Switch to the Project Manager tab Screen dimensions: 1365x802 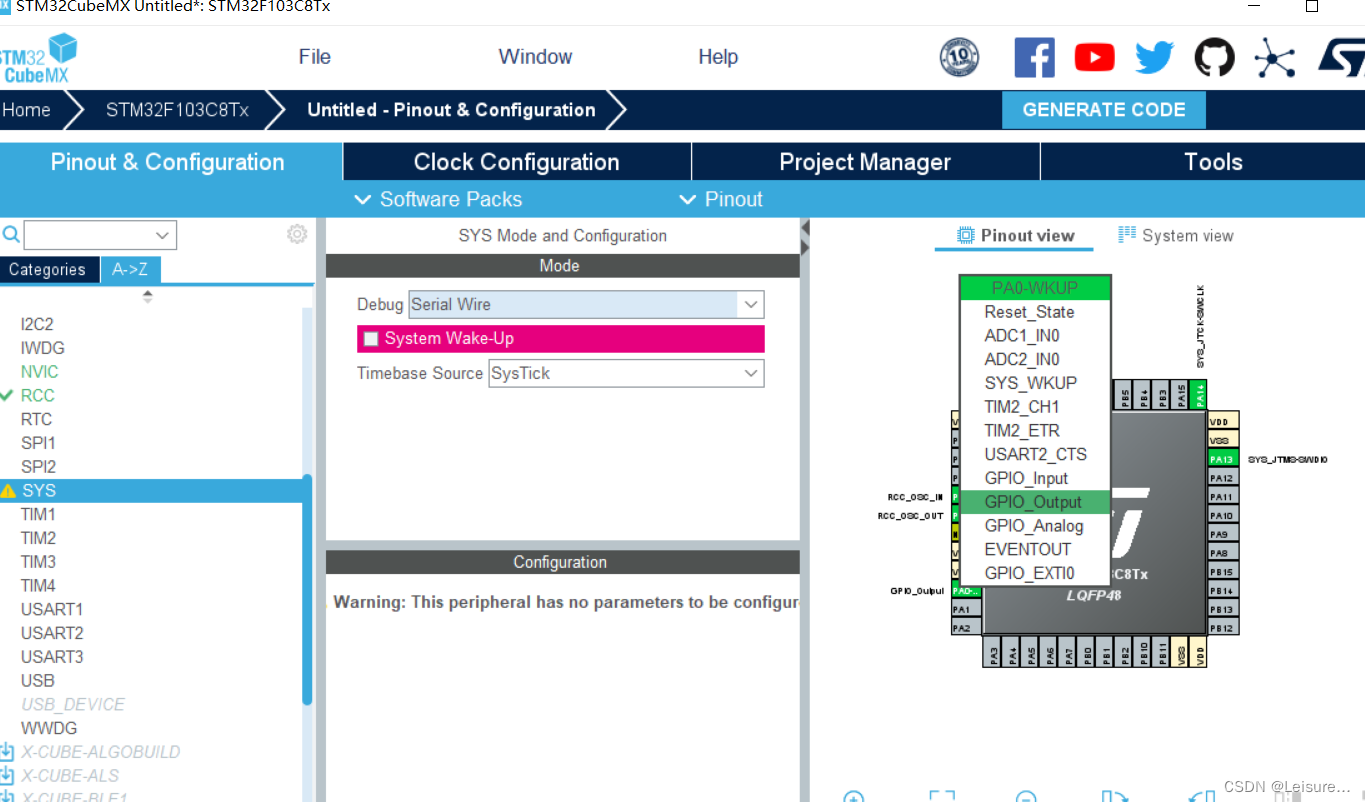point(865,162)
